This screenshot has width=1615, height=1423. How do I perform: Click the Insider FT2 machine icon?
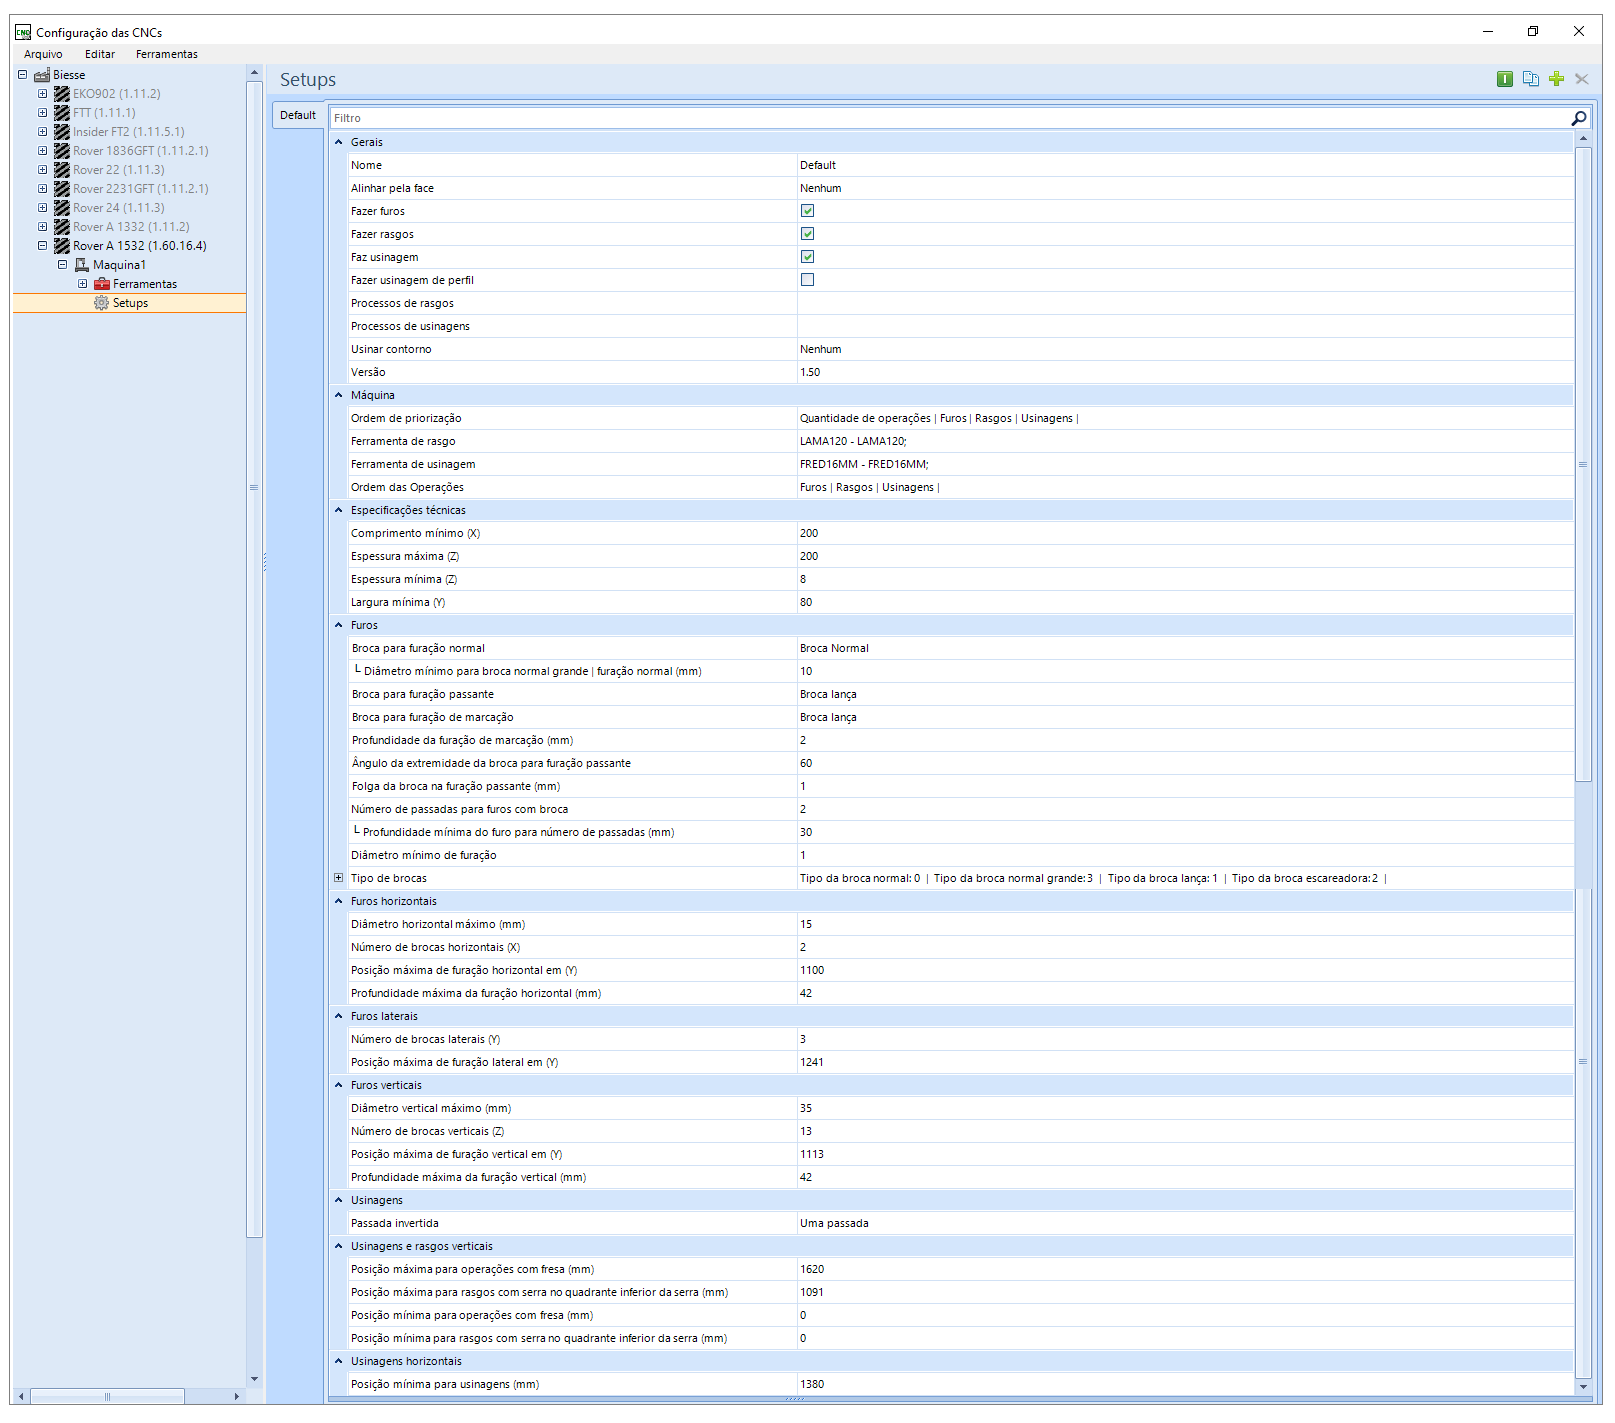tap(62, 132)
